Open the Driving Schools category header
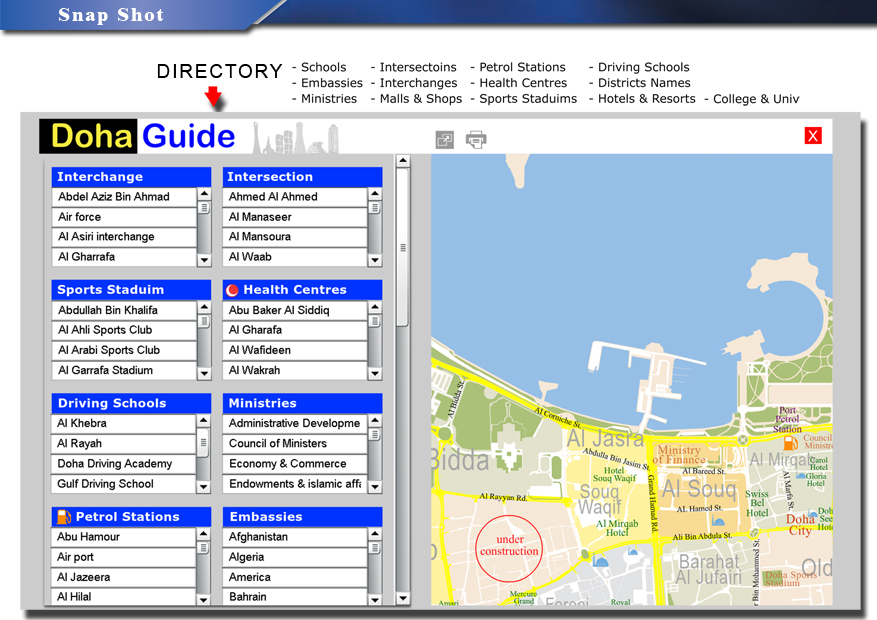This screenshot has width=877, height=620. (x=131, y=403)
